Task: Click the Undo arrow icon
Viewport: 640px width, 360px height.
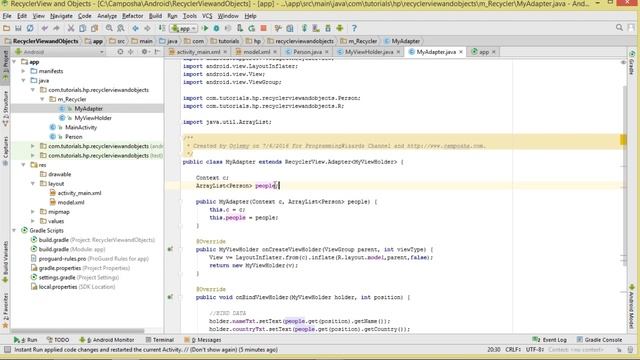Action: tap(44, 28)
